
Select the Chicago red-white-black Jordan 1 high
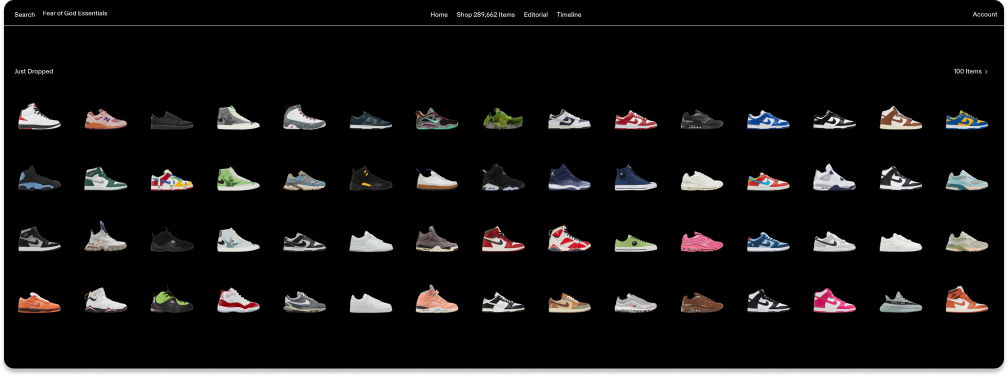[503, 239]
